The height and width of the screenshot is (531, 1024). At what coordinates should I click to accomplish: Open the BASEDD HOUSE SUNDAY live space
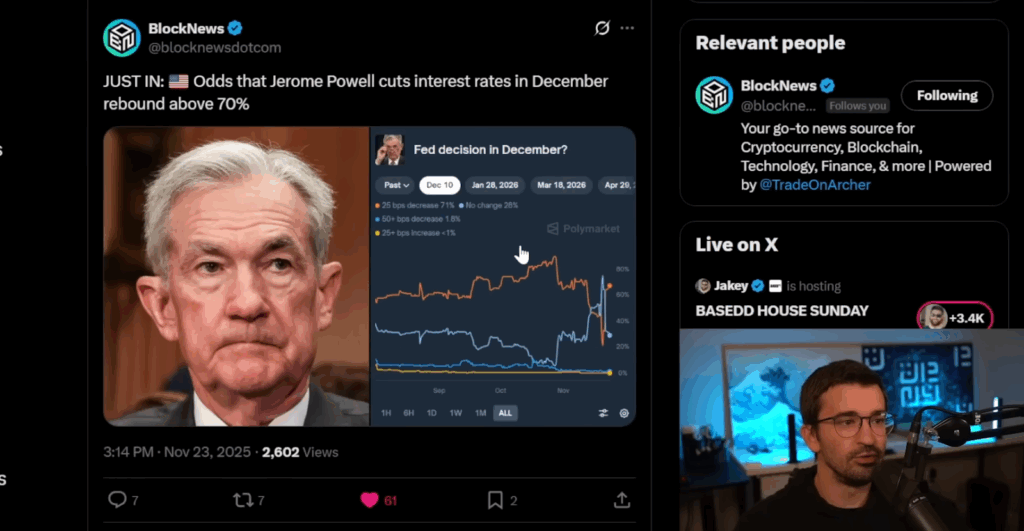[782, 311]
